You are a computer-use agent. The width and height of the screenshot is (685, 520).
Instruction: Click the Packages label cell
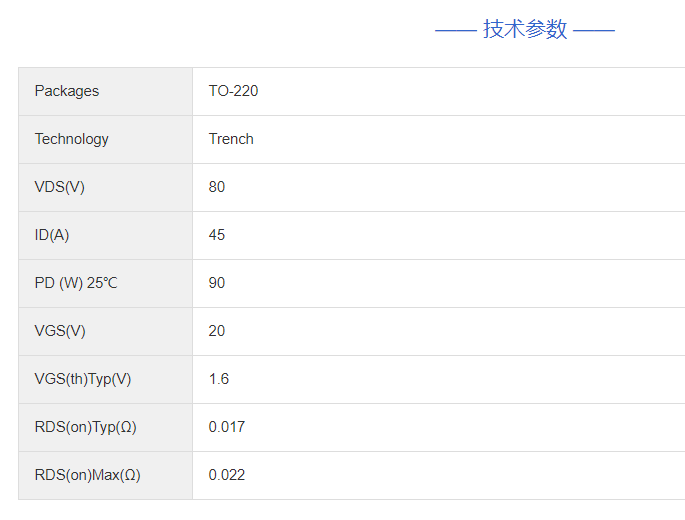click(x=67, y=91)
